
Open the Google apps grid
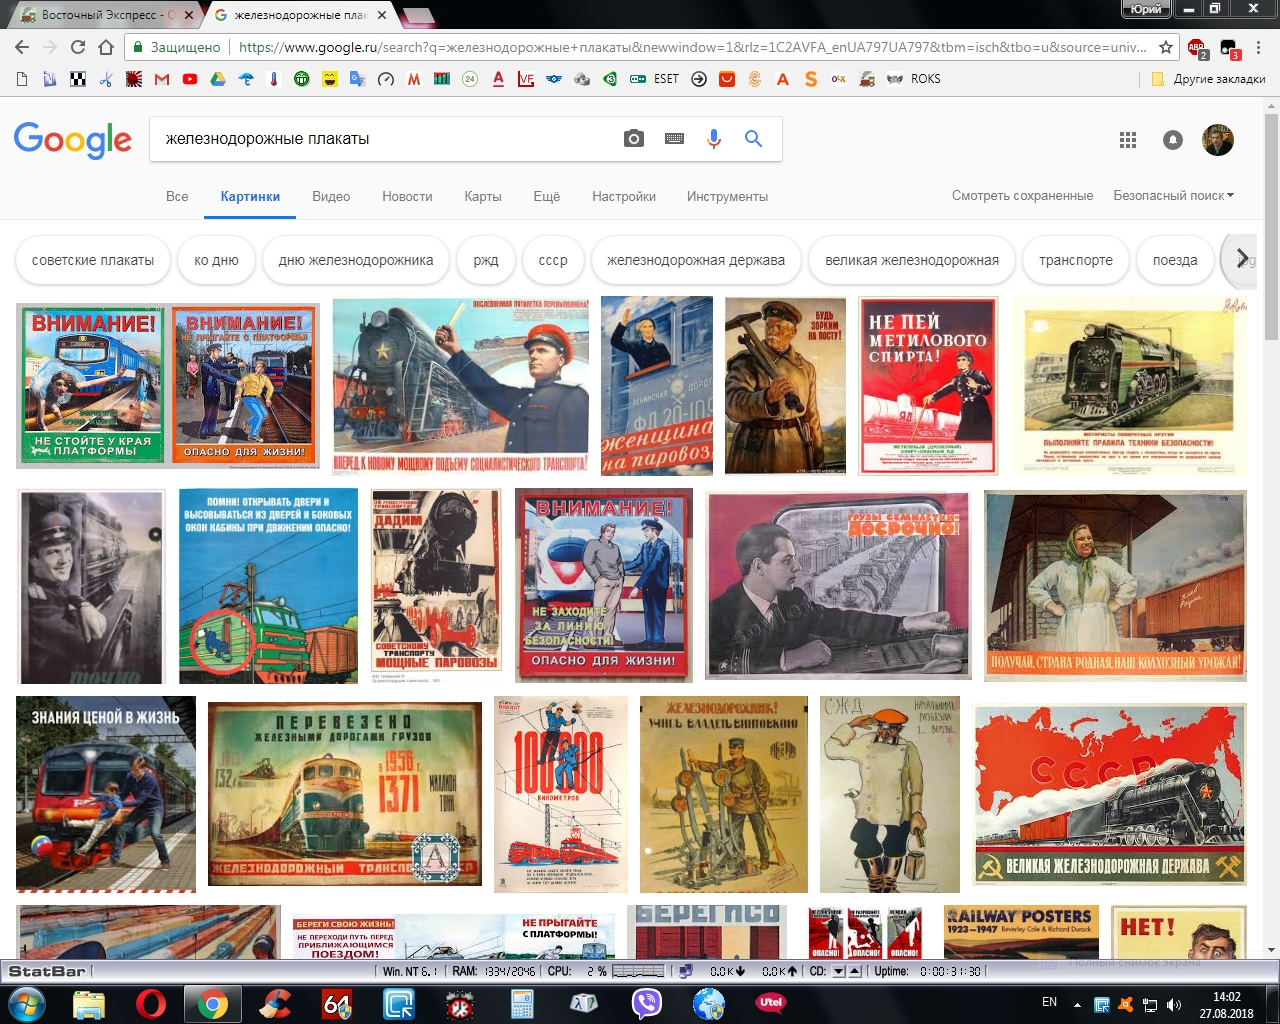click(1128, 140)
